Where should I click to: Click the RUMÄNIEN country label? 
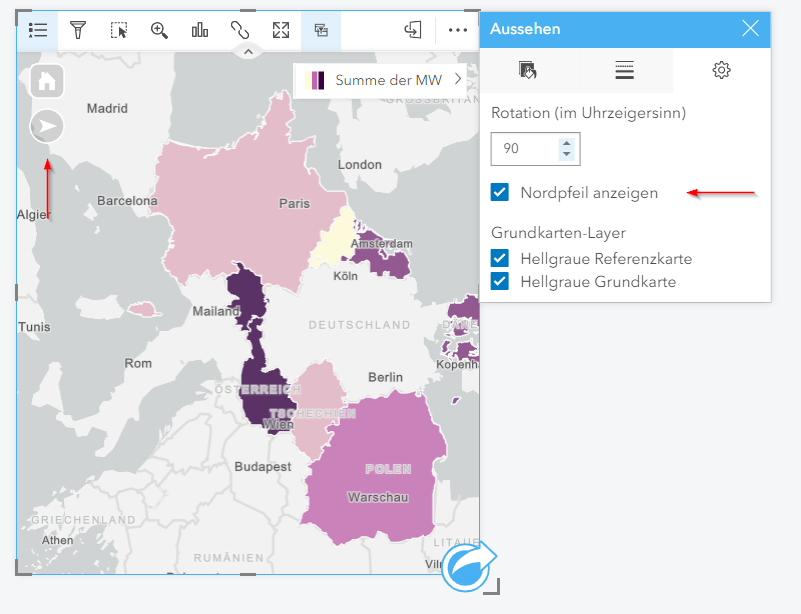[229, 558]
